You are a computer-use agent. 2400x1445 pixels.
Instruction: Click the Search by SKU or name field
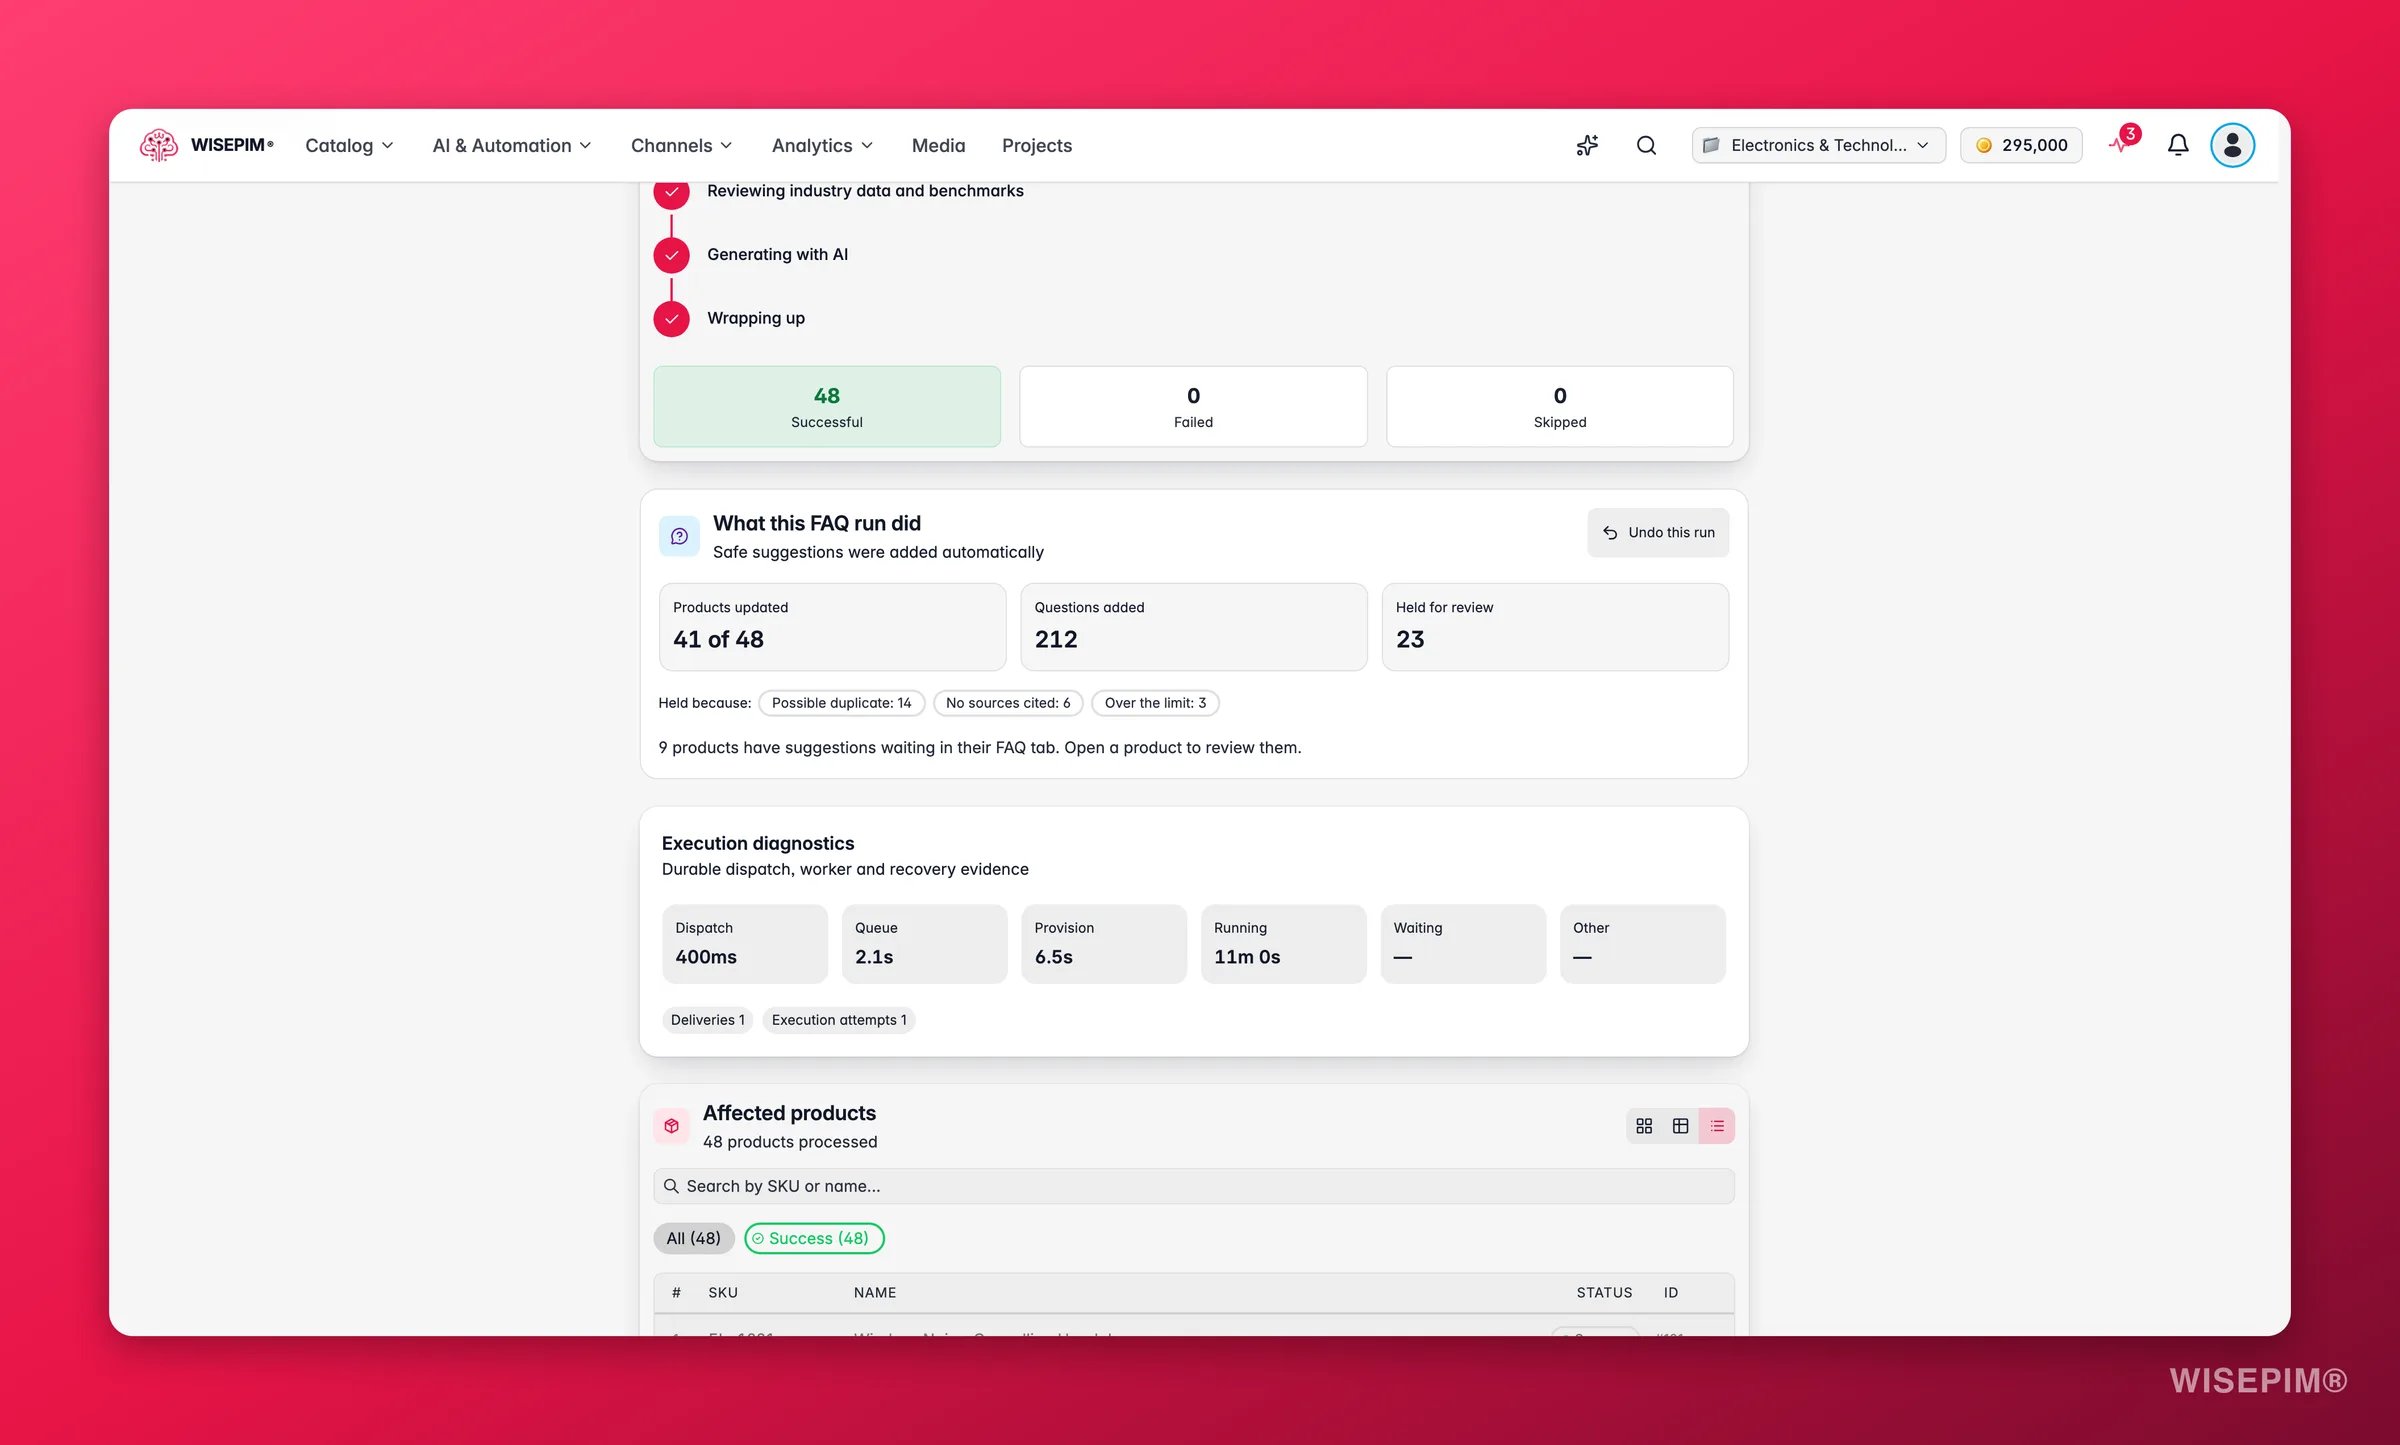tap(1193, 1186)
